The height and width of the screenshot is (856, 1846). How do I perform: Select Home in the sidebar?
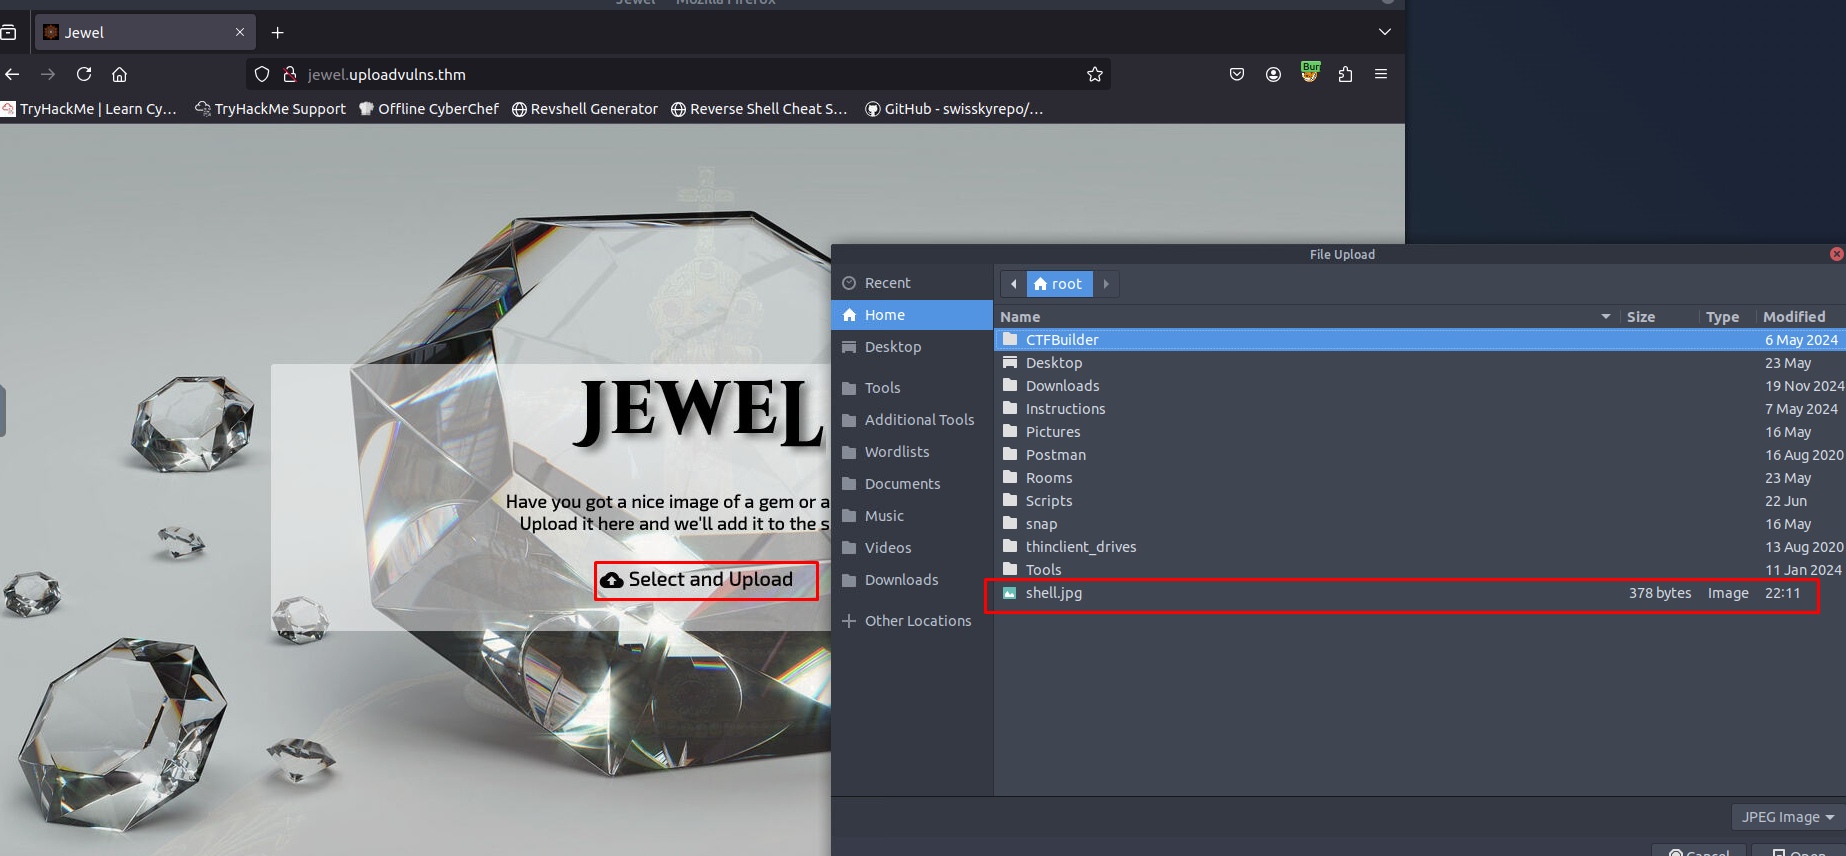(912, 315)
